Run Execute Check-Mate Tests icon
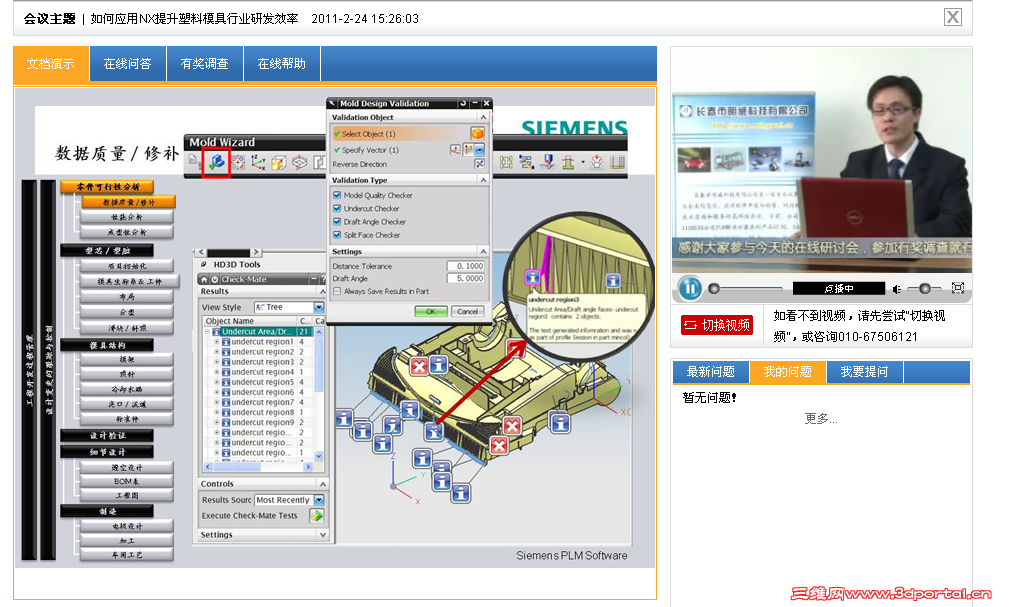Viewport: 1011px width, 607px height. pos(316,515)
